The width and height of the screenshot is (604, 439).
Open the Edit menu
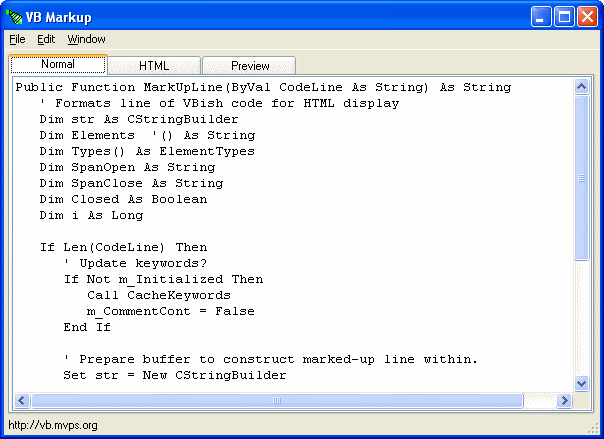point(46,39)
